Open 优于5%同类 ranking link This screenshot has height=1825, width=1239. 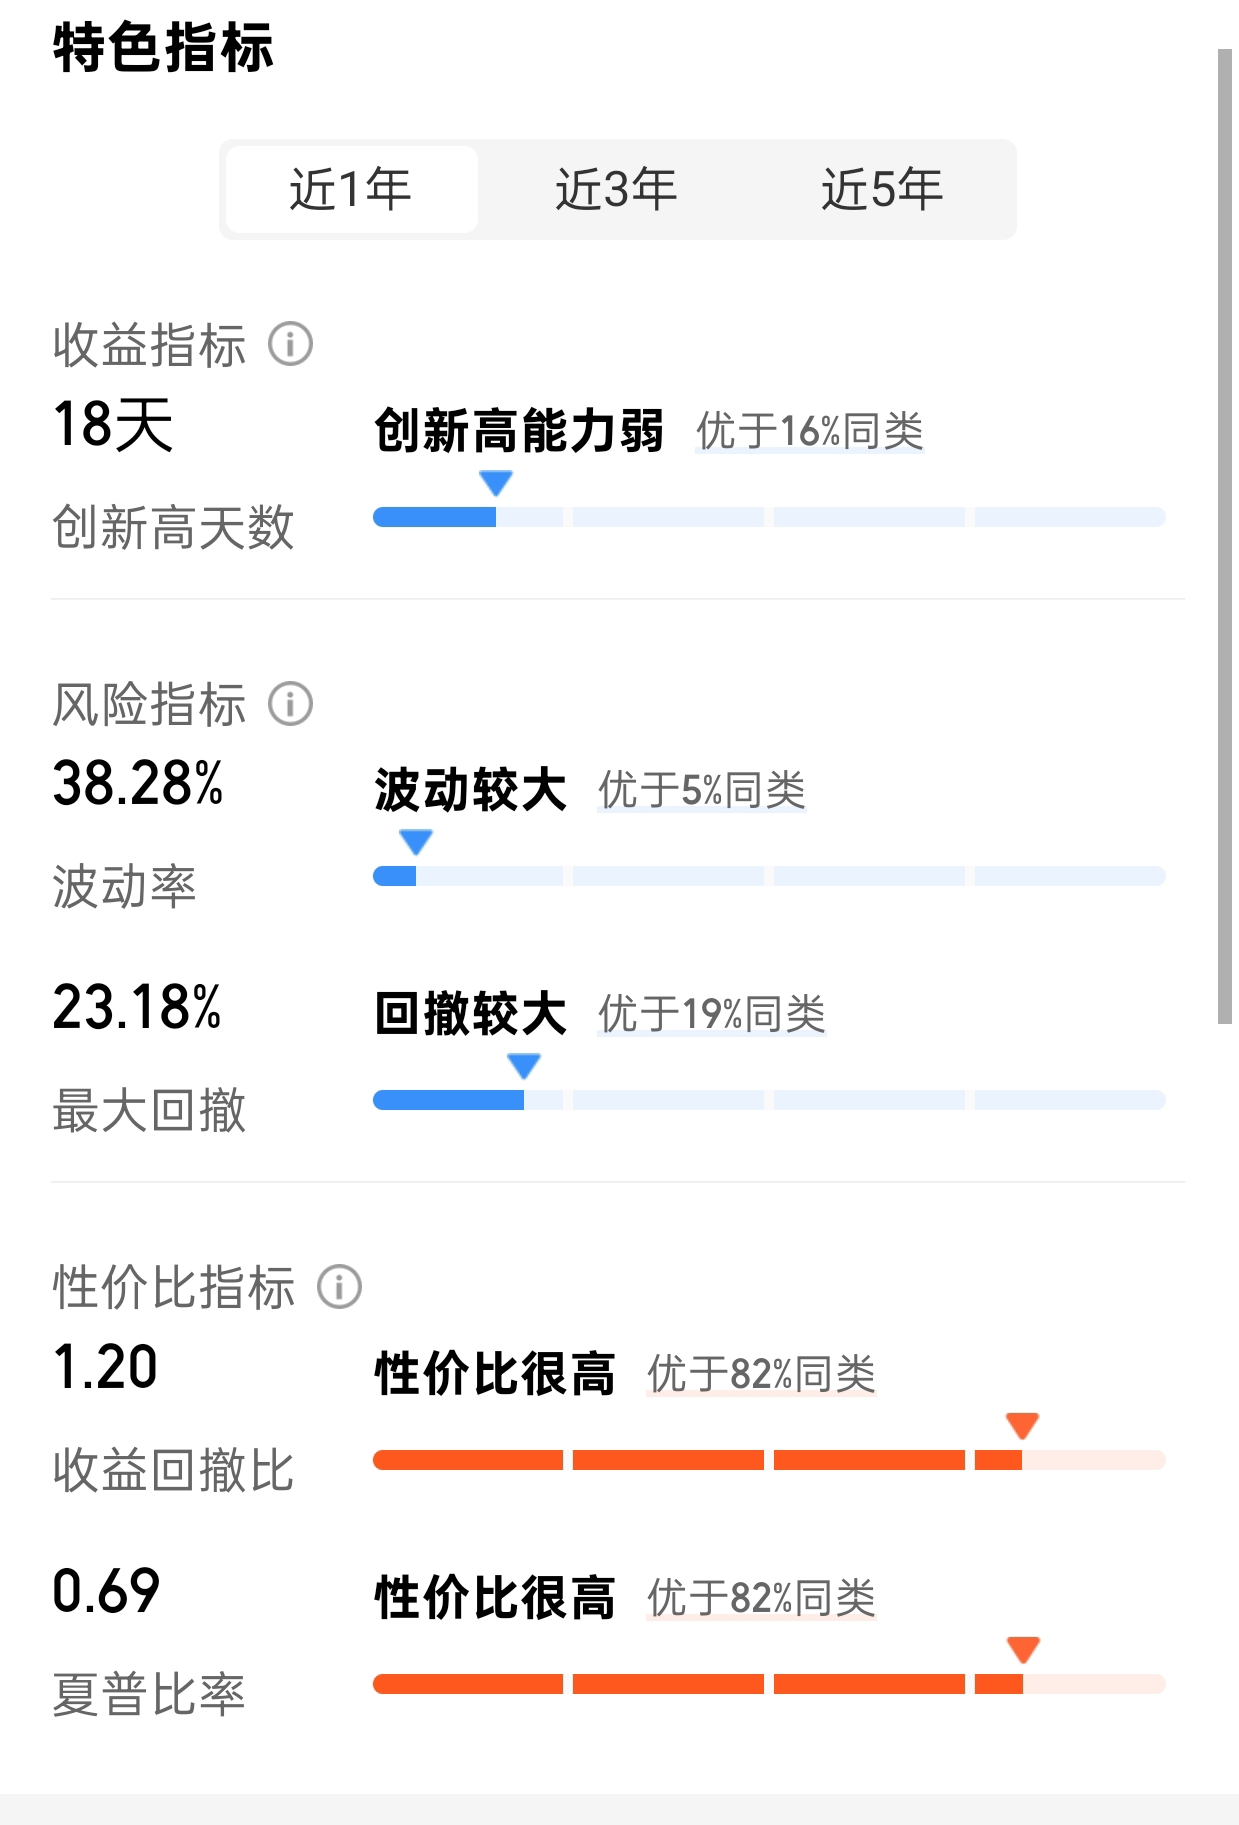[702, 790]
